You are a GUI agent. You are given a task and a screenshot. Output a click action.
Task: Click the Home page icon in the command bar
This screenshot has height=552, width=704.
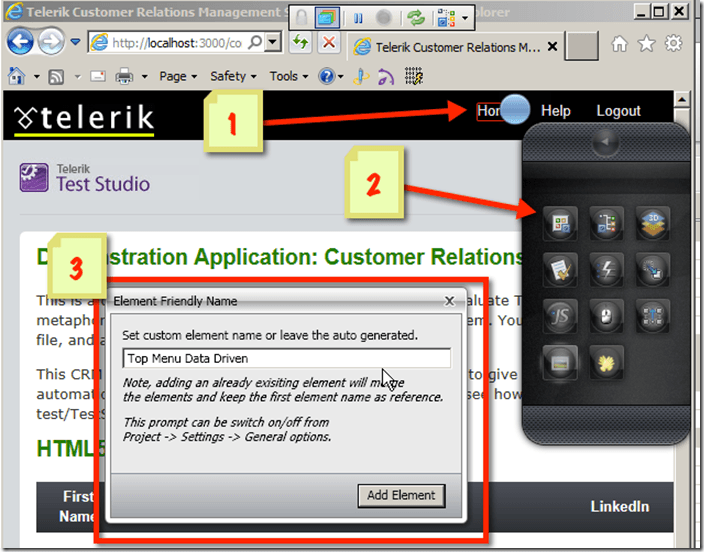[17, 76]
